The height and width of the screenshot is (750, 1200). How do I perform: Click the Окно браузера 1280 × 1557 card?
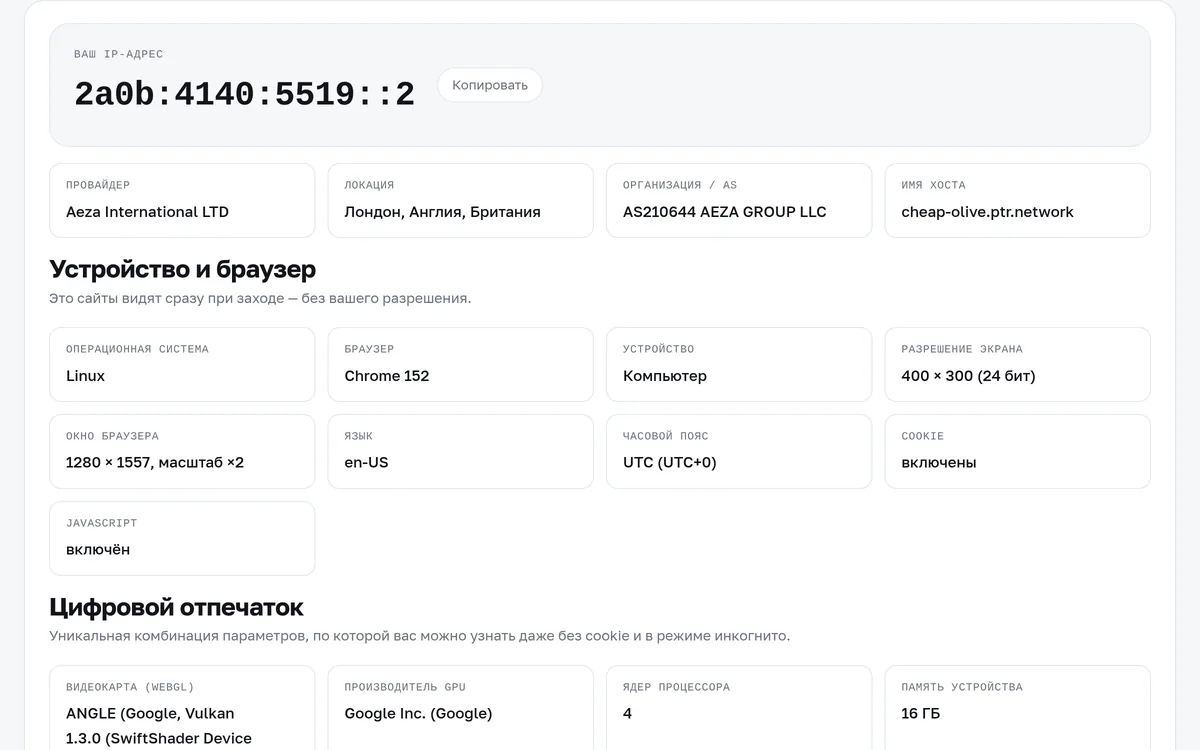pos(182,452)
